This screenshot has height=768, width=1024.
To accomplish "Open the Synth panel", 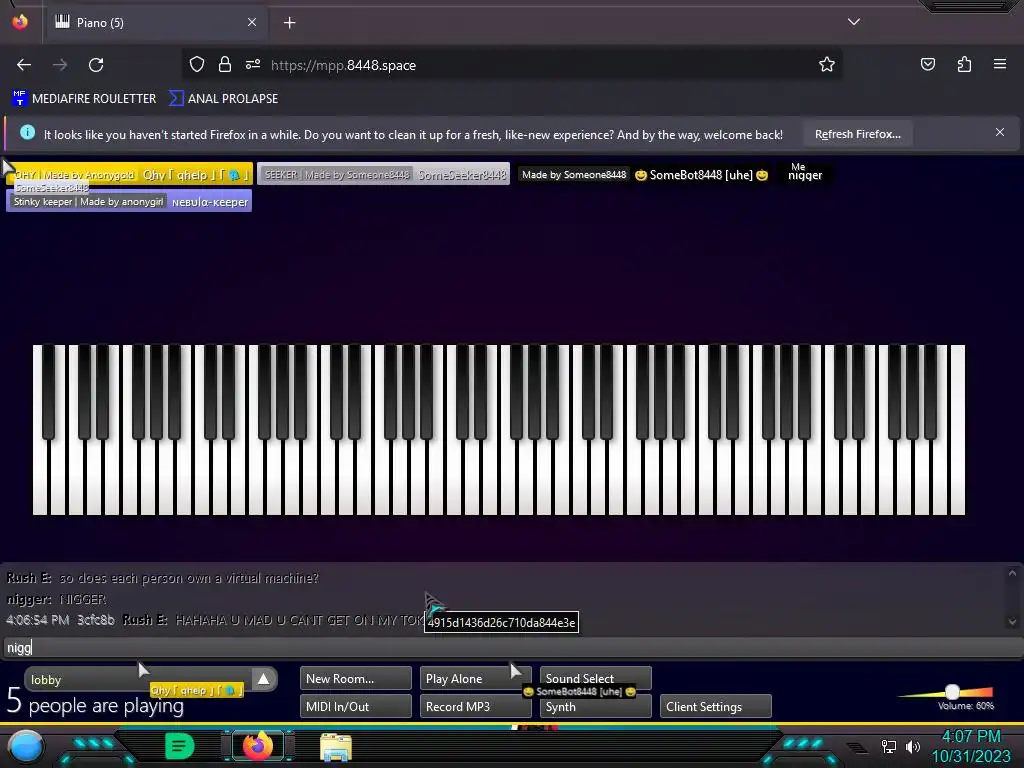I will click(x=596, y=707).
